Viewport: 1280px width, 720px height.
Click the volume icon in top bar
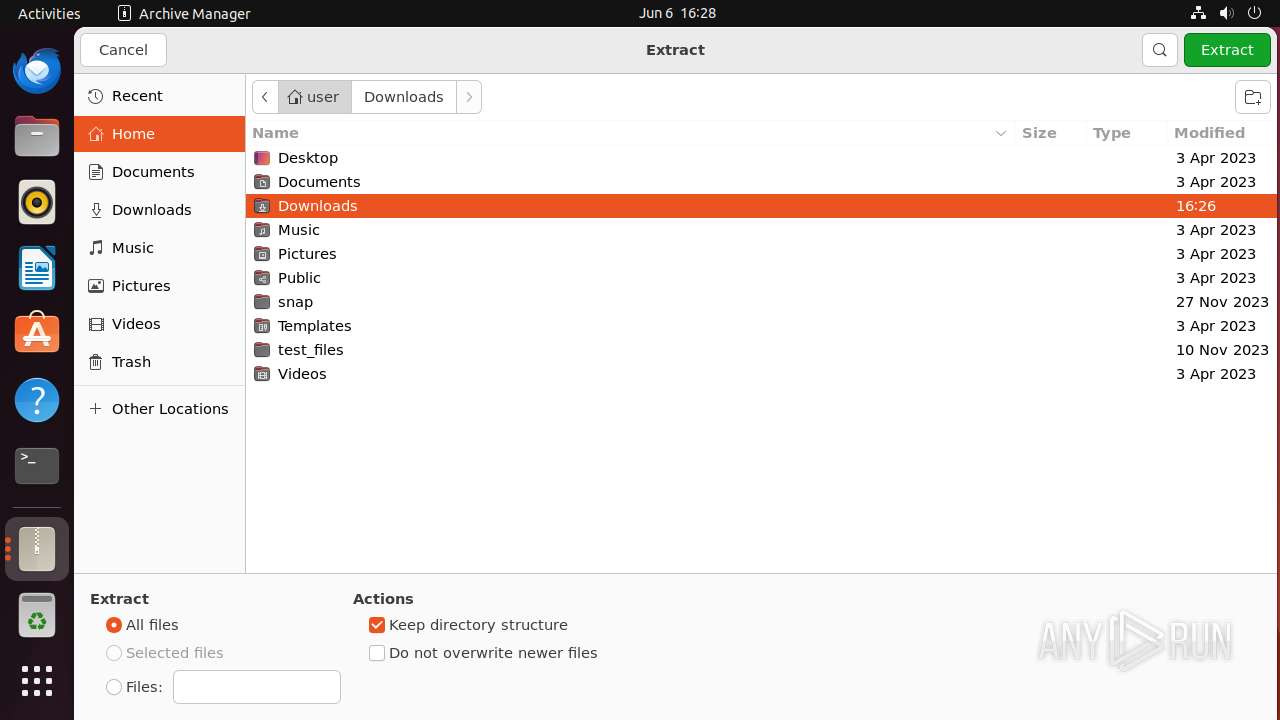(1226, 13)
